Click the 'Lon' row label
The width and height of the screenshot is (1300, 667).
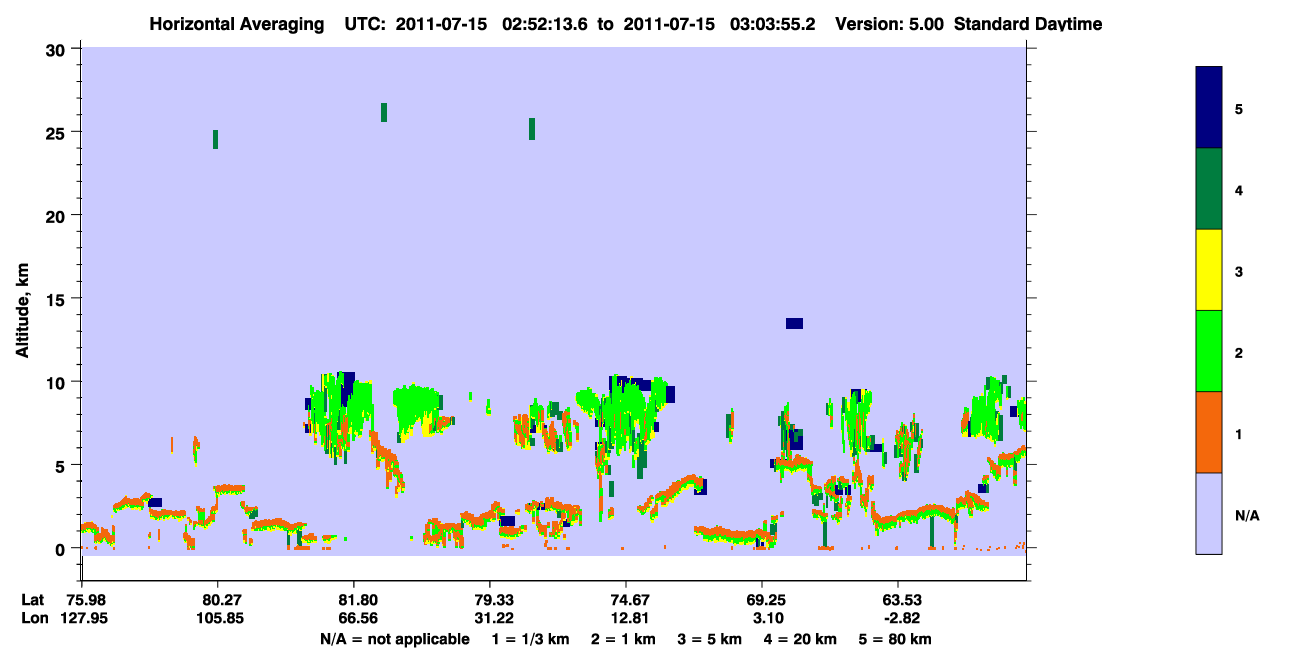tap(33, 618)
